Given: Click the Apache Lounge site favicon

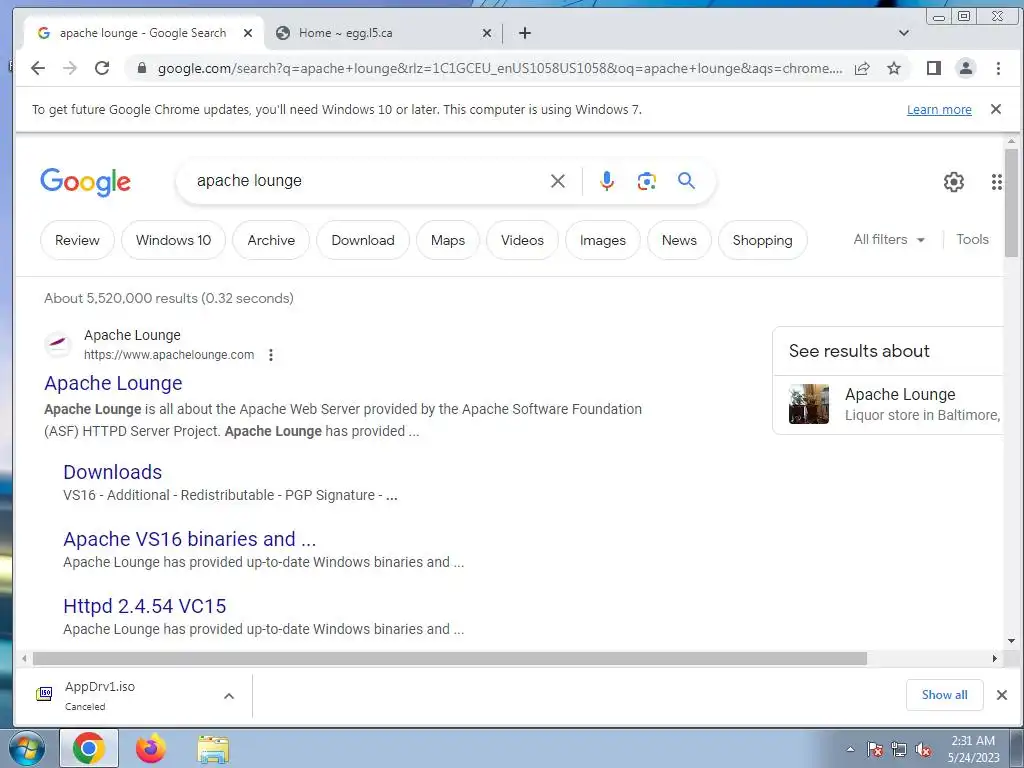Looking at the screenshot, I should (x=57, y=344).
